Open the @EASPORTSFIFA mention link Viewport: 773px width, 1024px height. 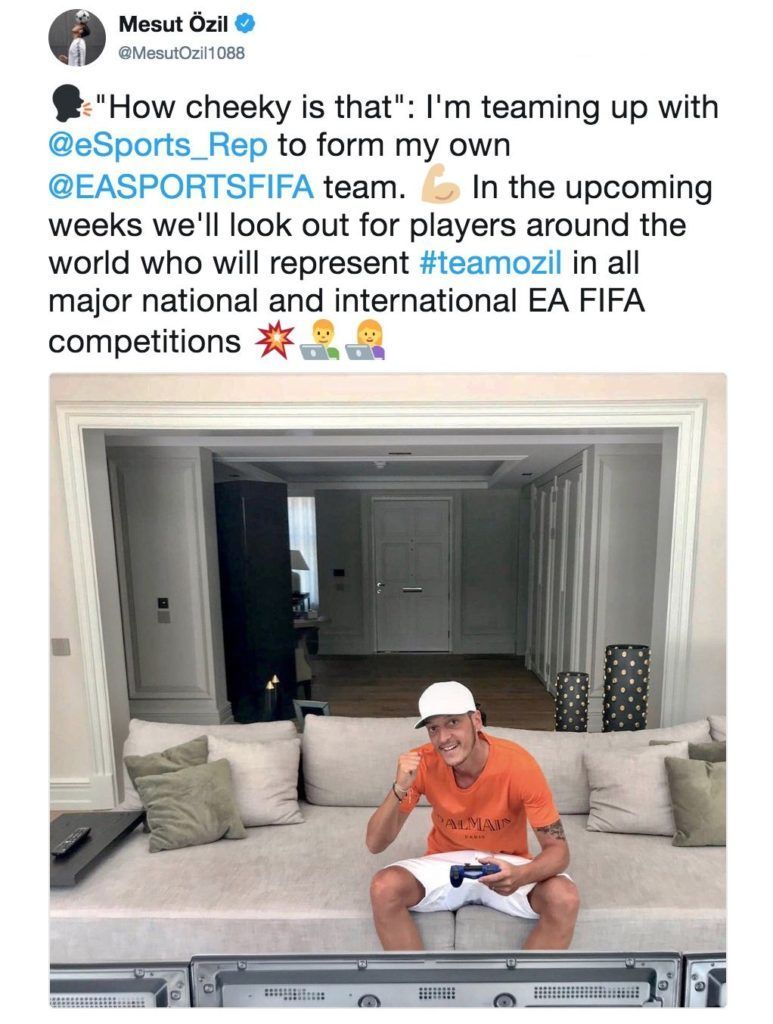click(x=181, y=186)
